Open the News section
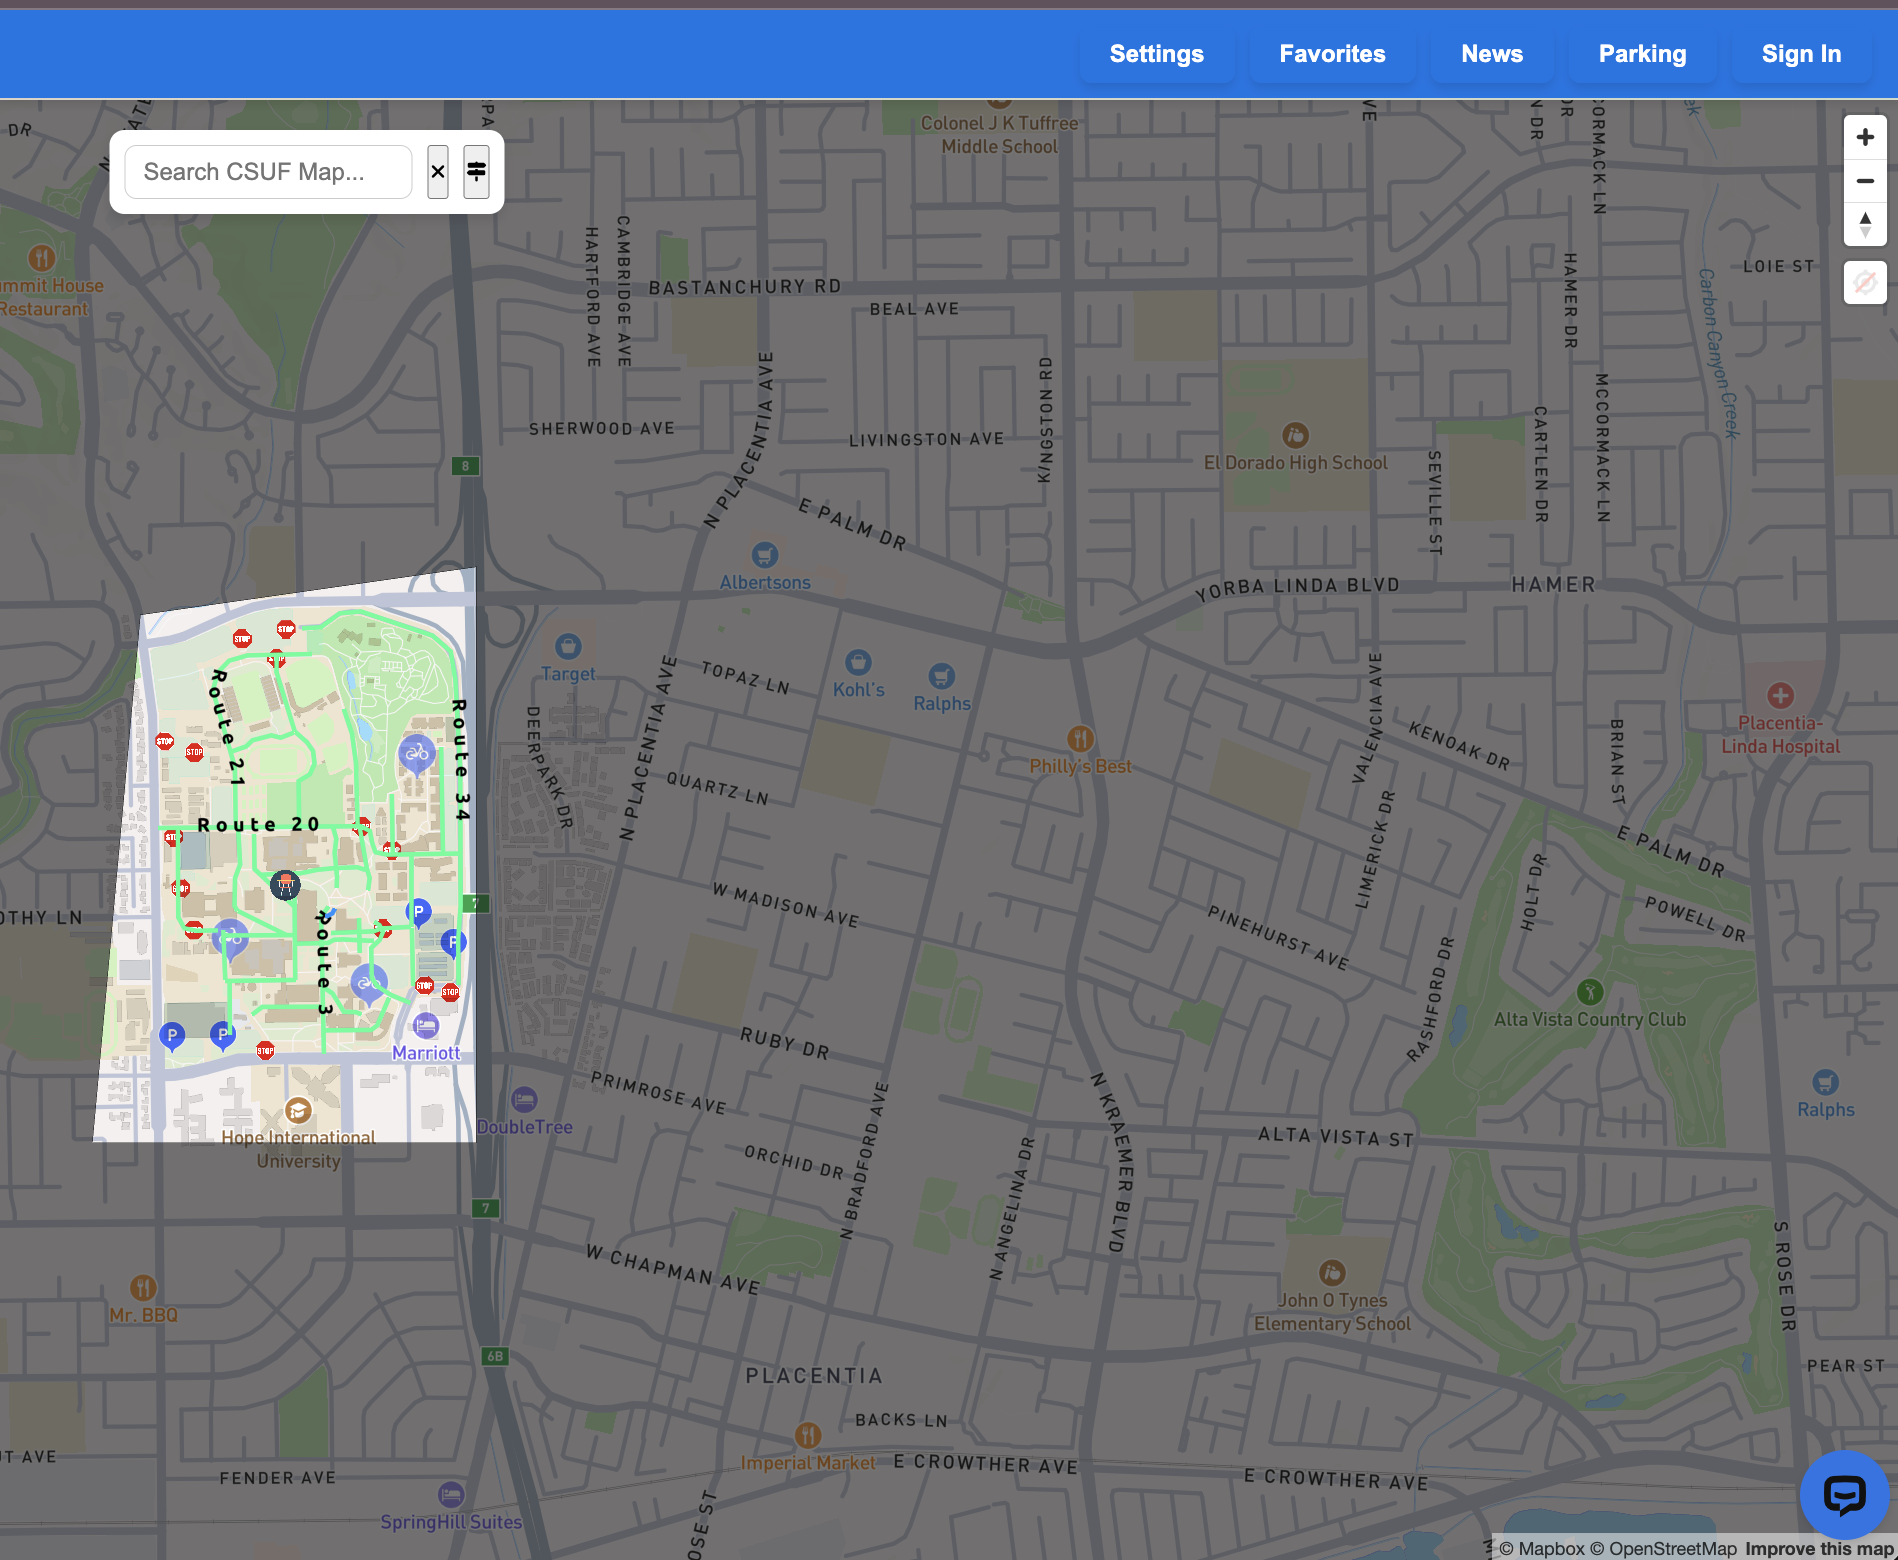 coord(1491,54)
